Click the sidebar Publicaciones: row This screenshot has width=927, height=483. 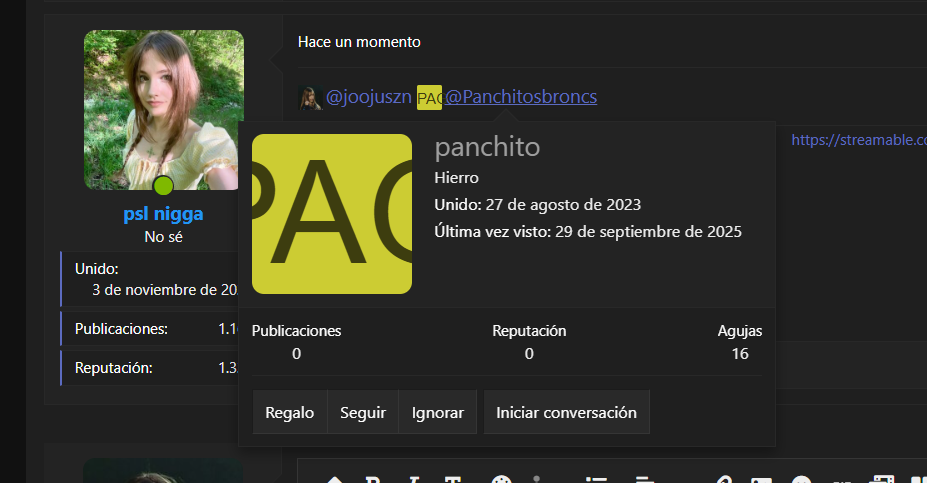click(x=150, y=329)
